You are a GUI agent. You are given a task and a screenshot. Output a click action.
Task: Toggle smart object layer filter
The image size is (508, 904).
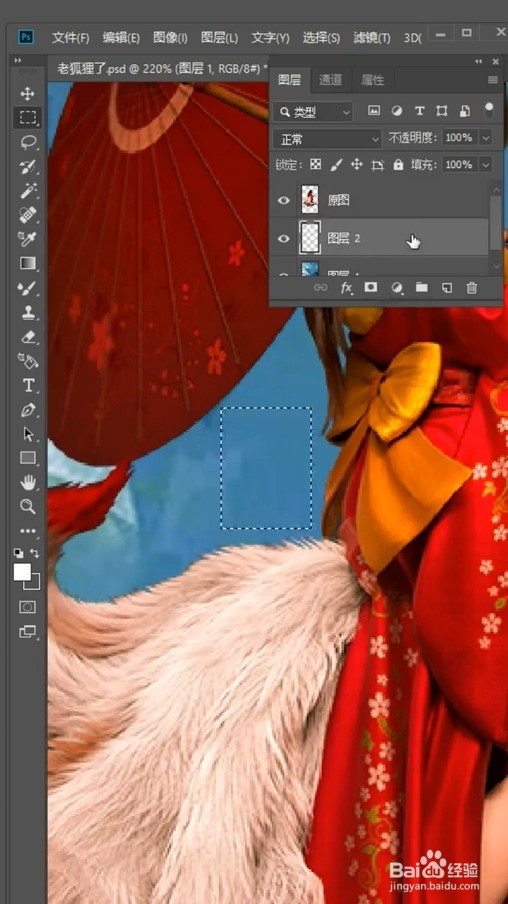pyautogui.click(x=465, y=111)
